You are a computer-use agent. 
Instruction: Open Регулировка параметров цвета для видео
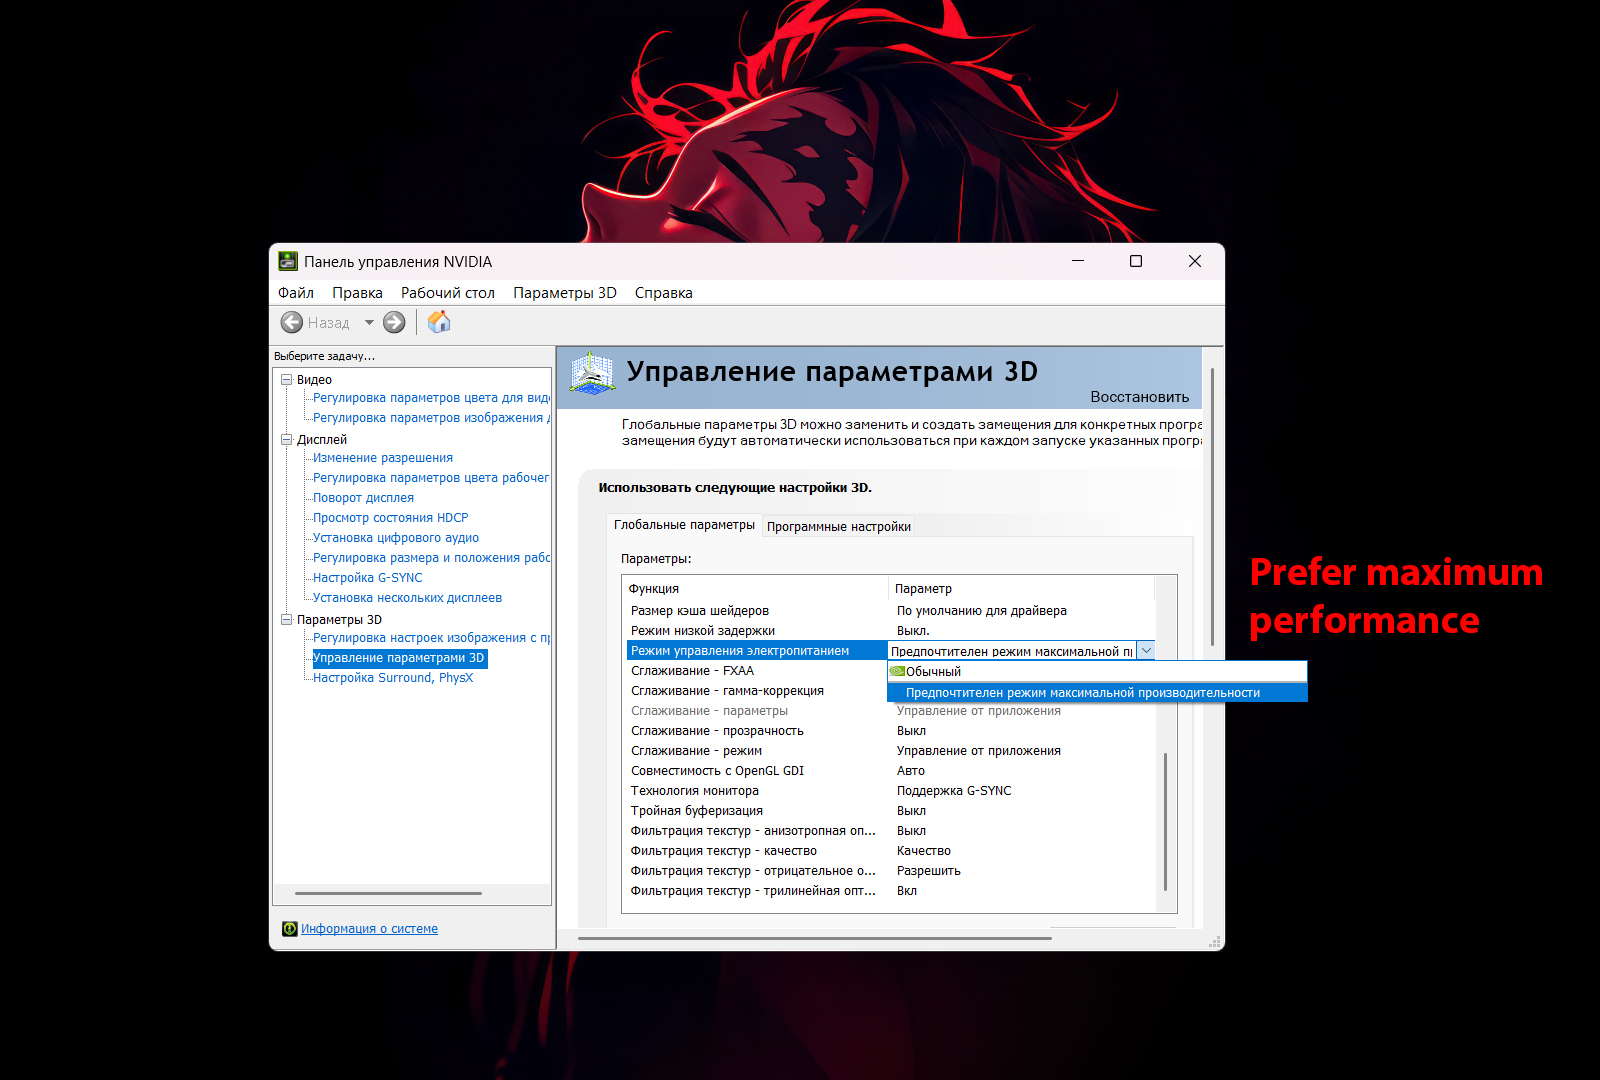click(x=432, y=398)
